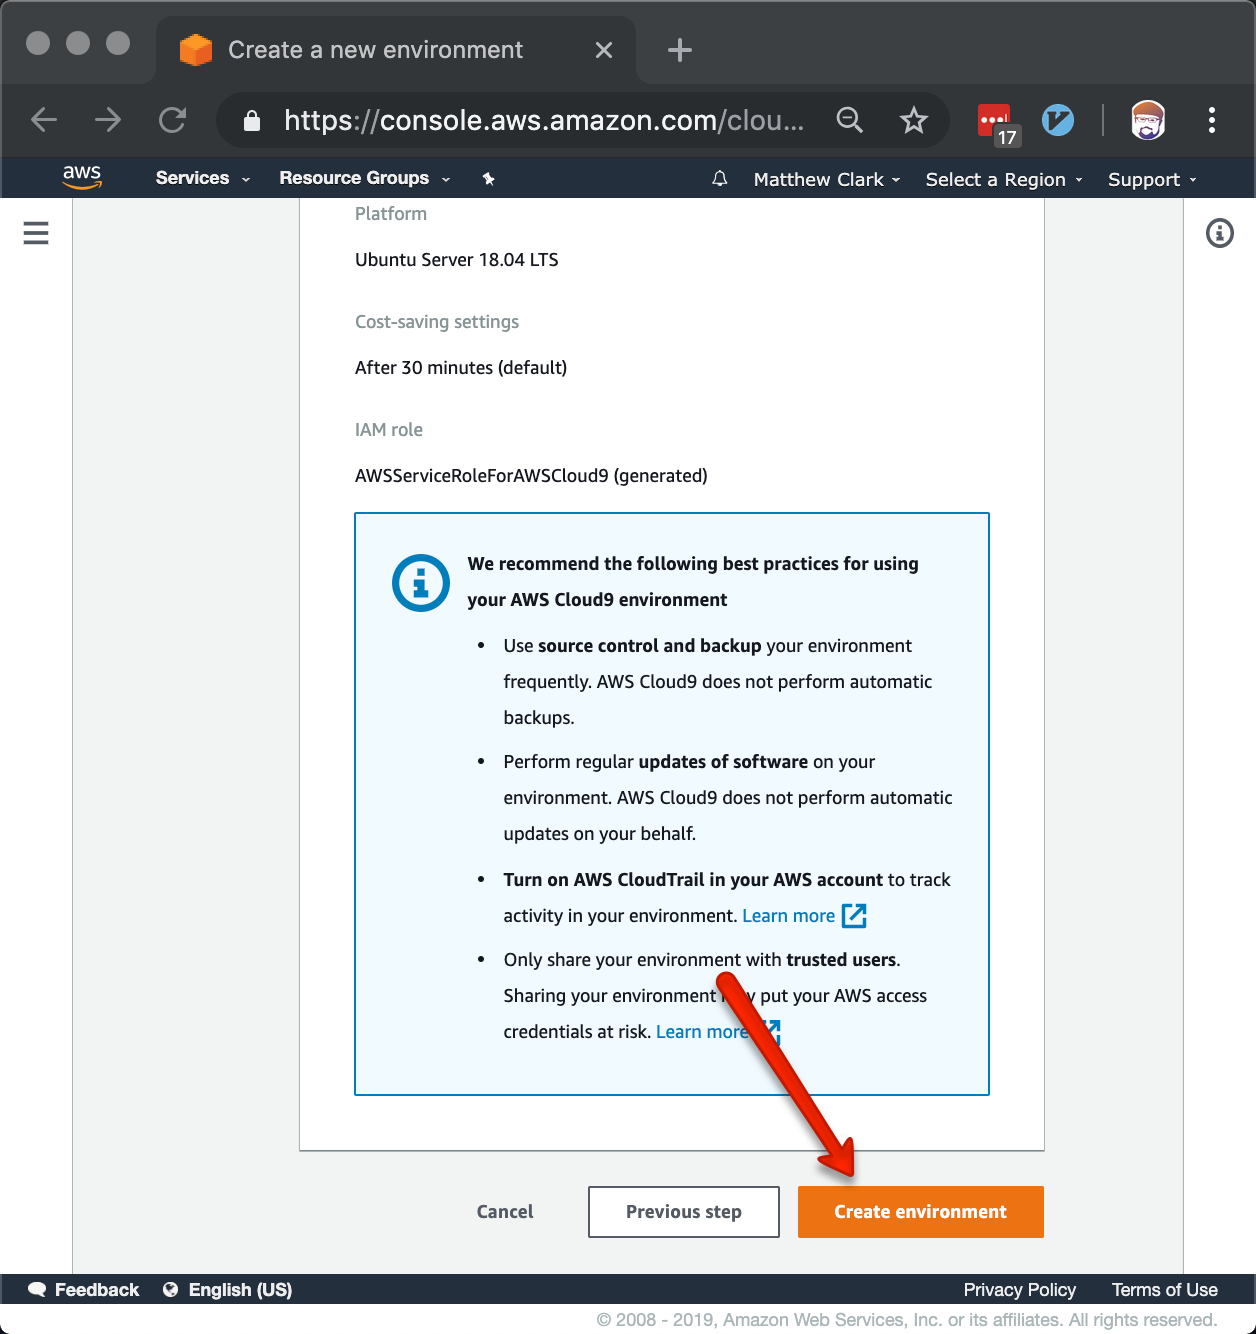
Task: Open the info panel circle icon
Action: pyautogui.click(x=1219, y=233)
